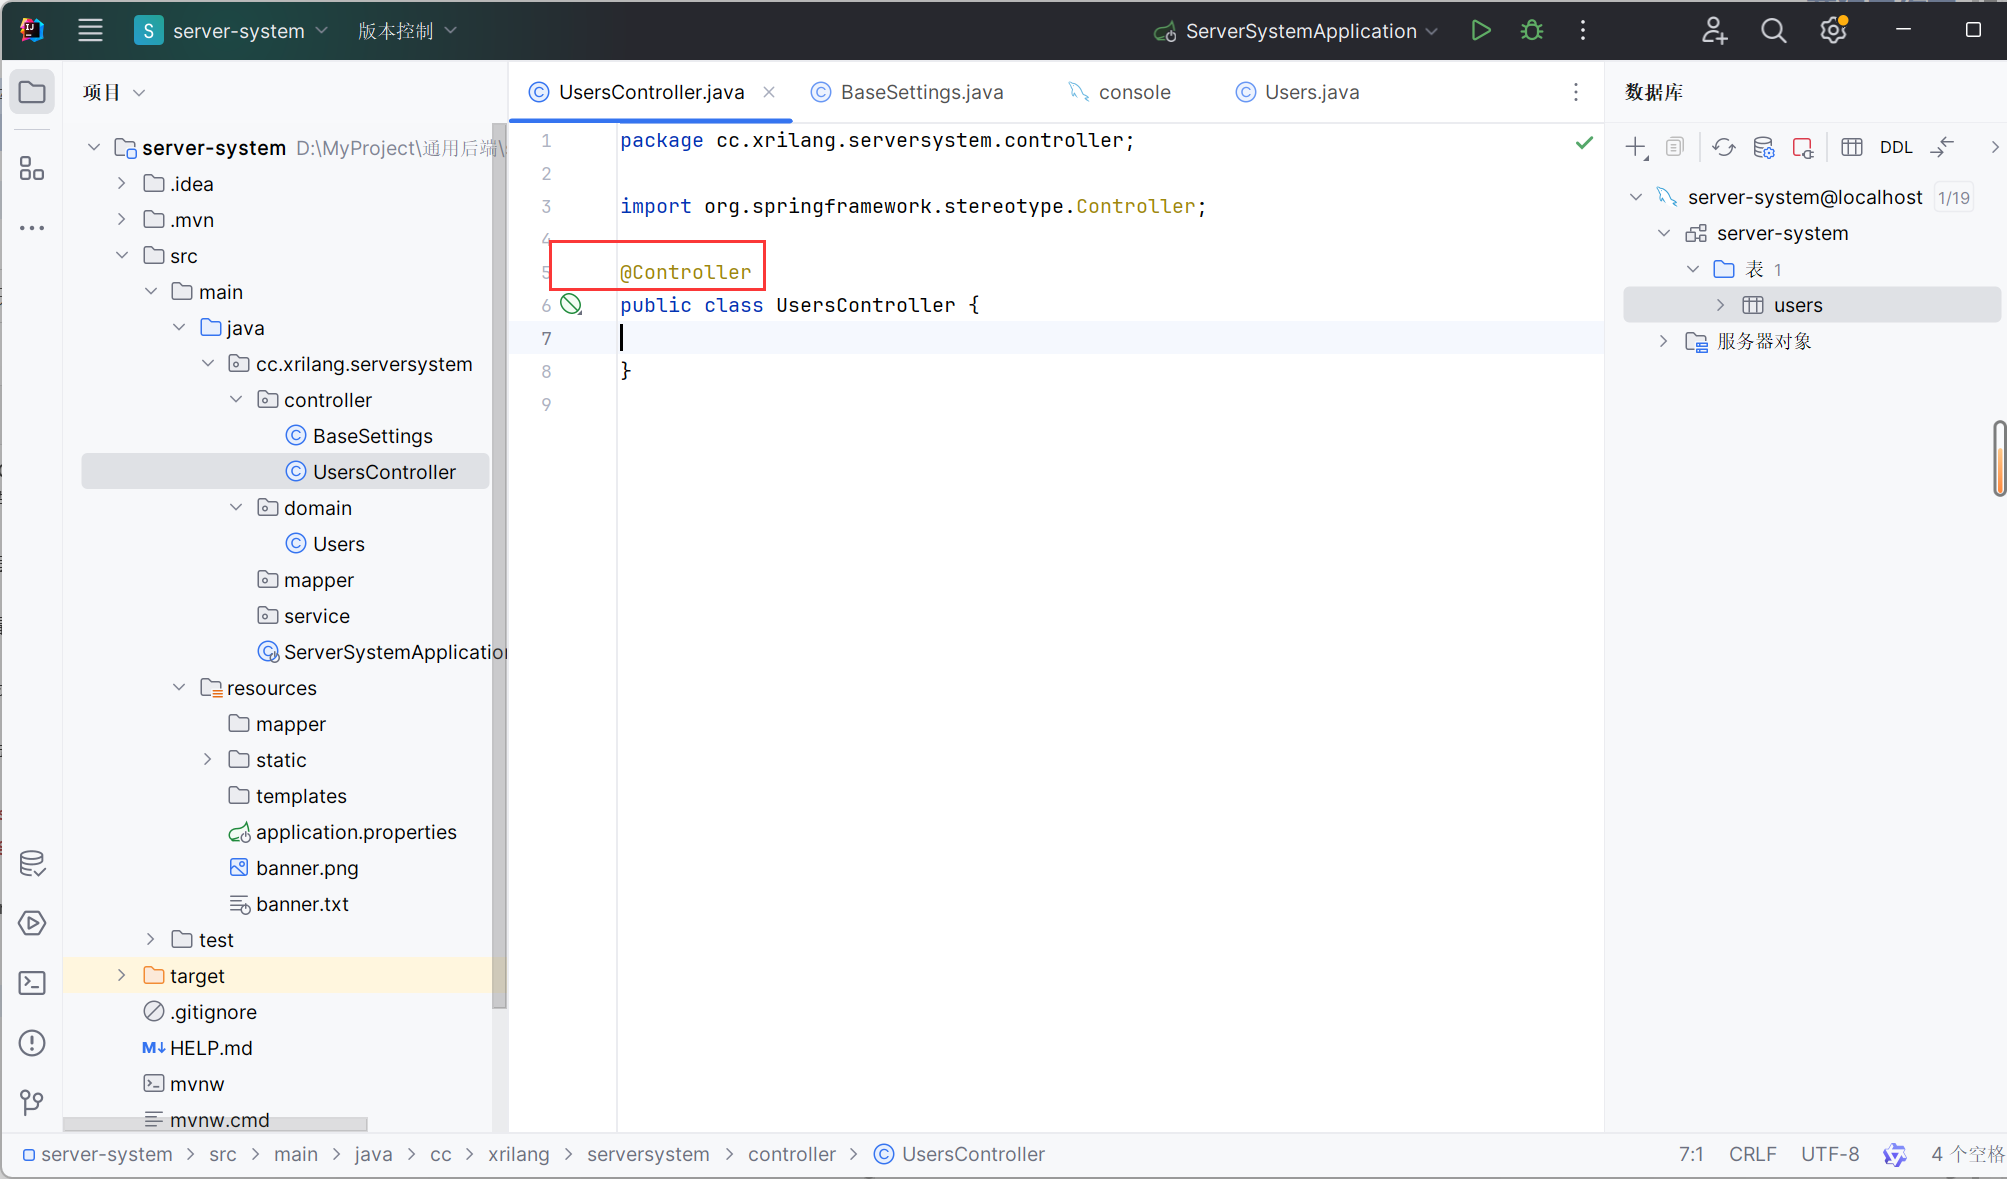Viewport: 2007px width, 1179px height.
Task: Click the no-Spring-bean gutter icon on line 6
Action: (571, 305)
